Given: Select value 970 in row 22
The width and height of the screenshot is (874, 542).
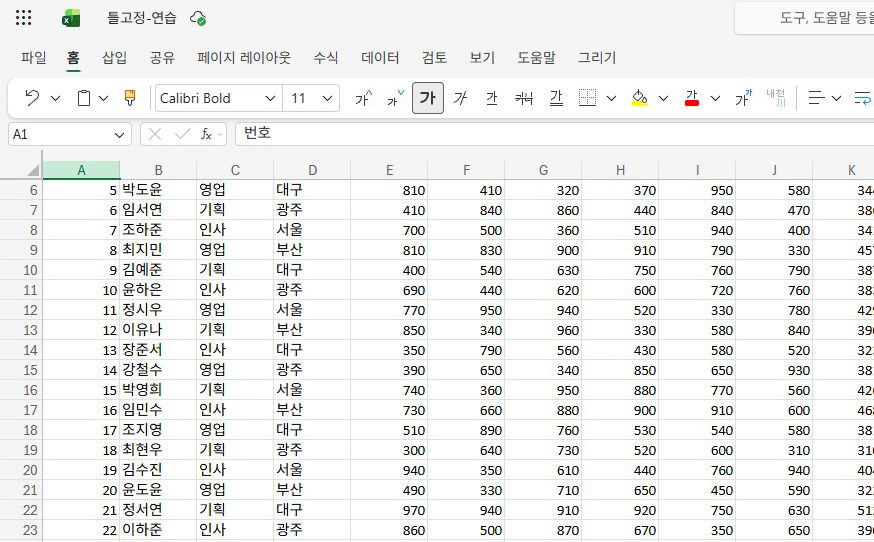Looking at the screenshot, I should (x=389, y=510).
